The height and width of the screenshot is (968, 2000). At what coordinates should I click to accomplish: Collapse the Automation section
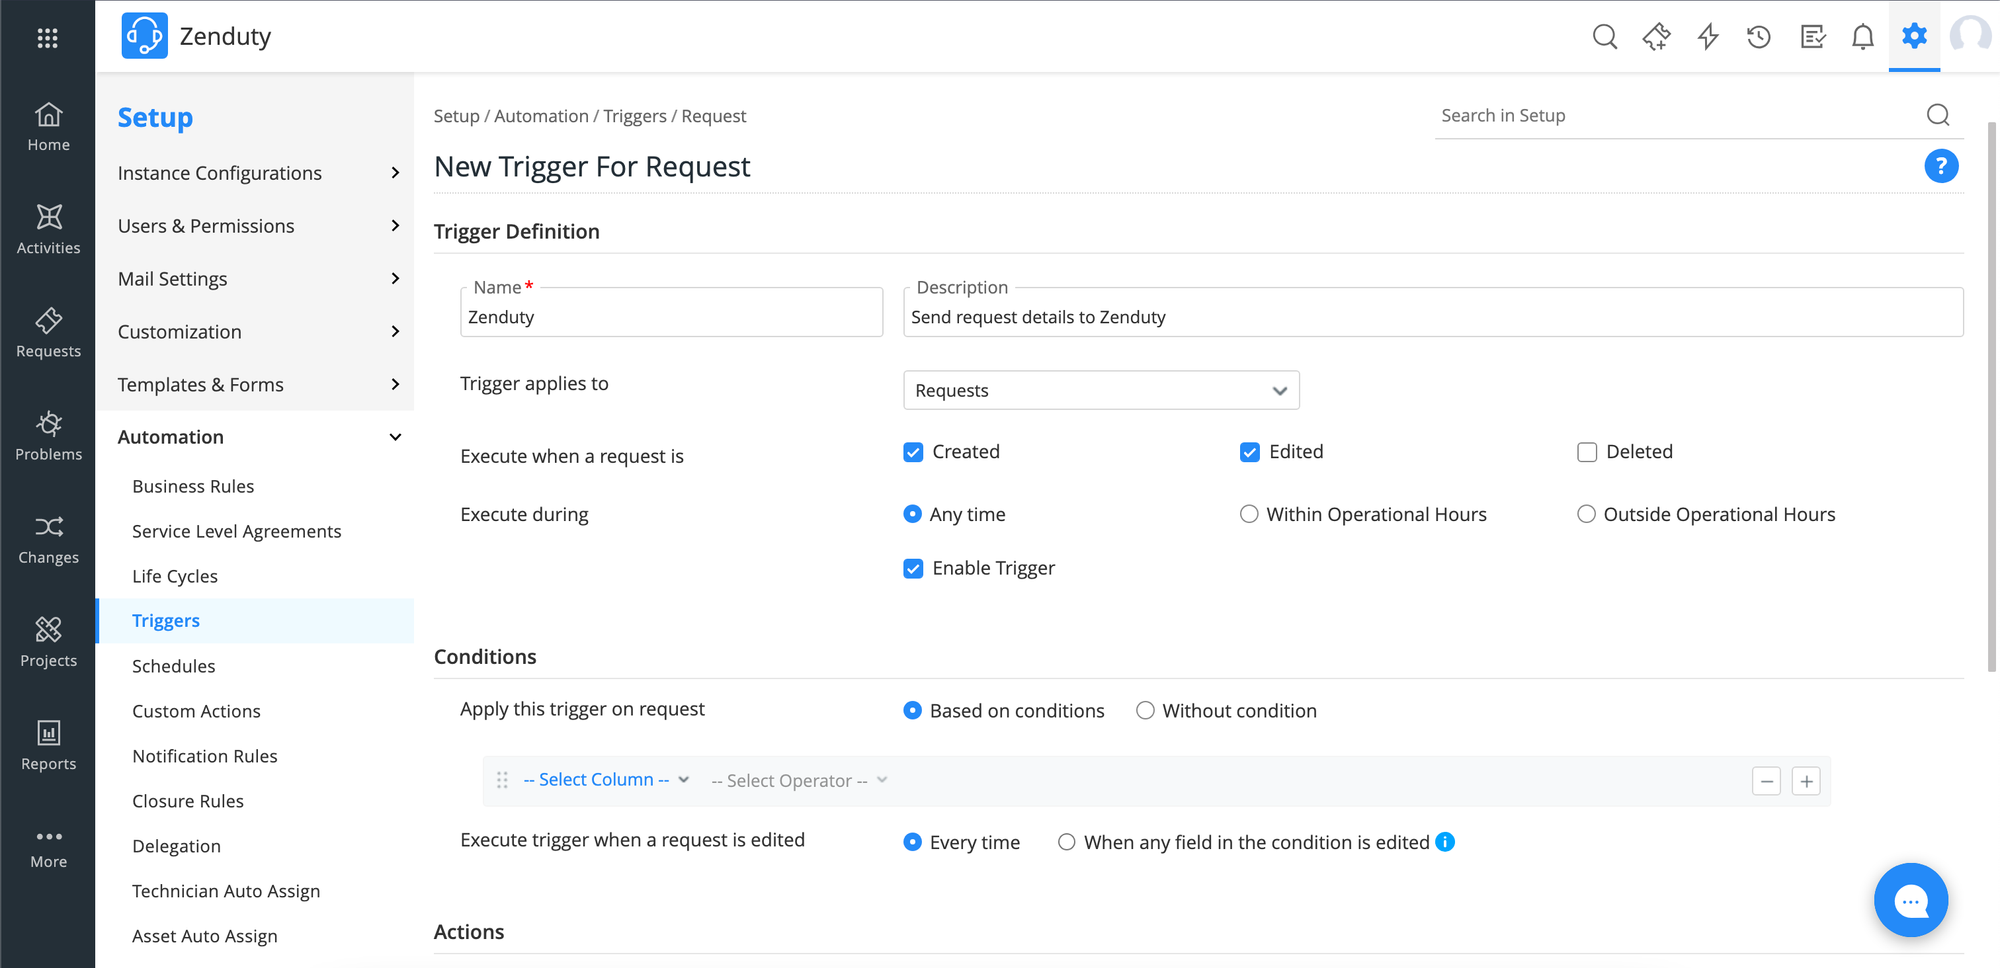(258, 437)
